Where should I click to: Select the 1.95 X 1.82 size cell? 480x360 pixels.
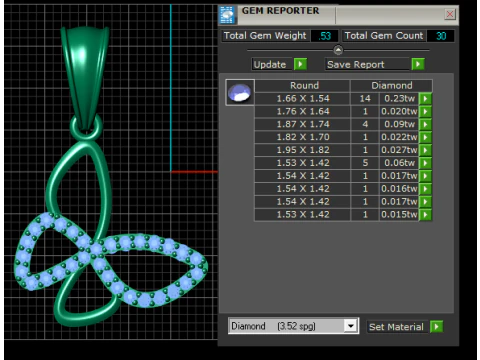303,150
